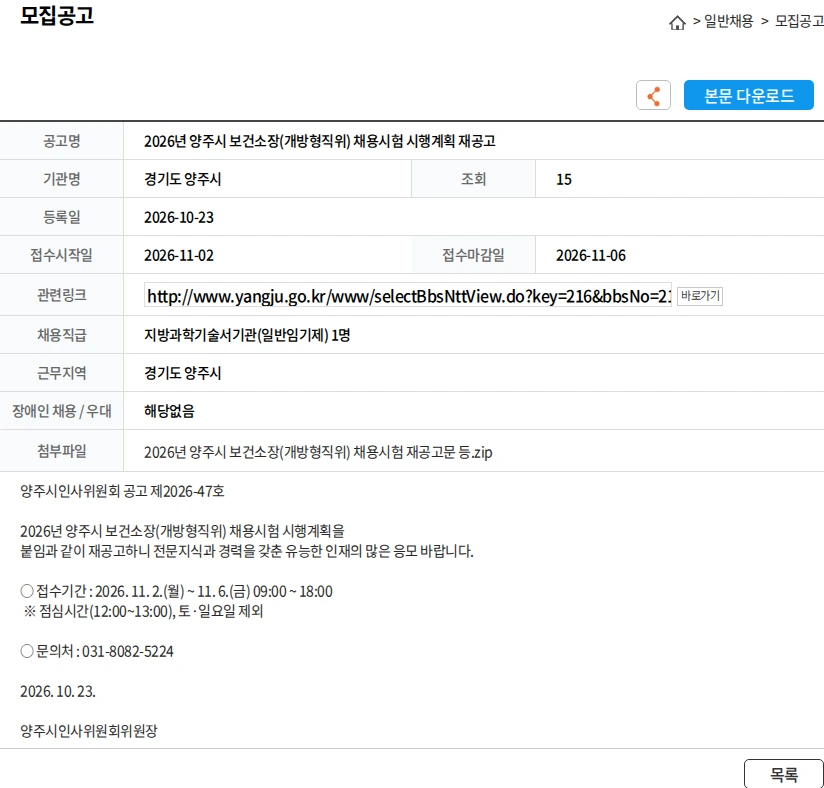Click the 기관명 value 경기도 양주시
Viewport: 824px width, 788px height.
182,179
